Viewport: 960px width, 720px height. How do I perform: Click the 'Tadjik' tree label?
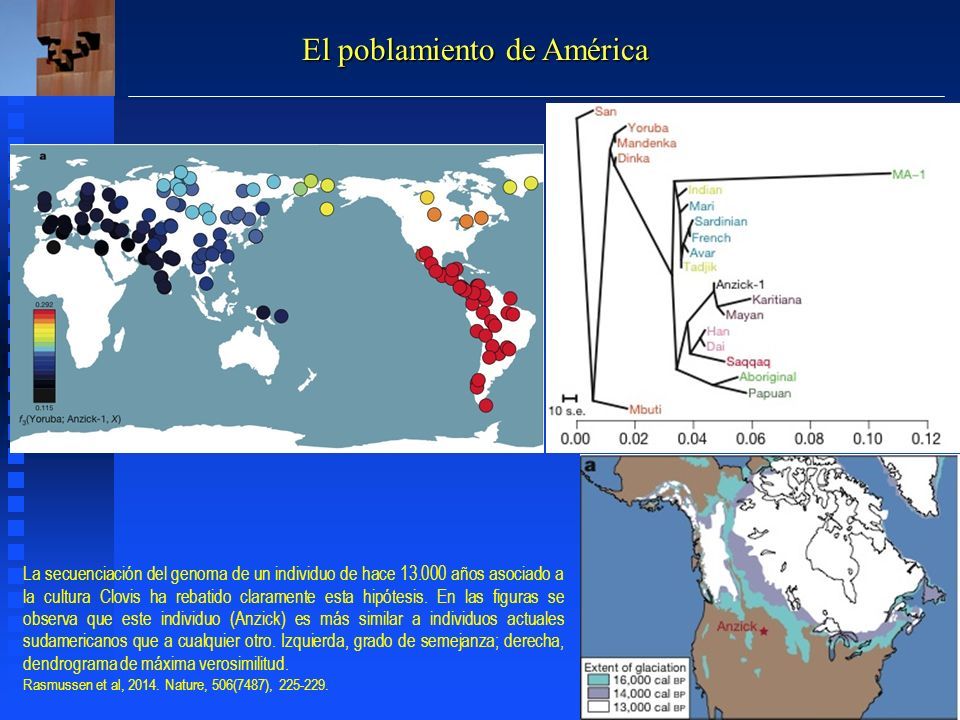700,267
